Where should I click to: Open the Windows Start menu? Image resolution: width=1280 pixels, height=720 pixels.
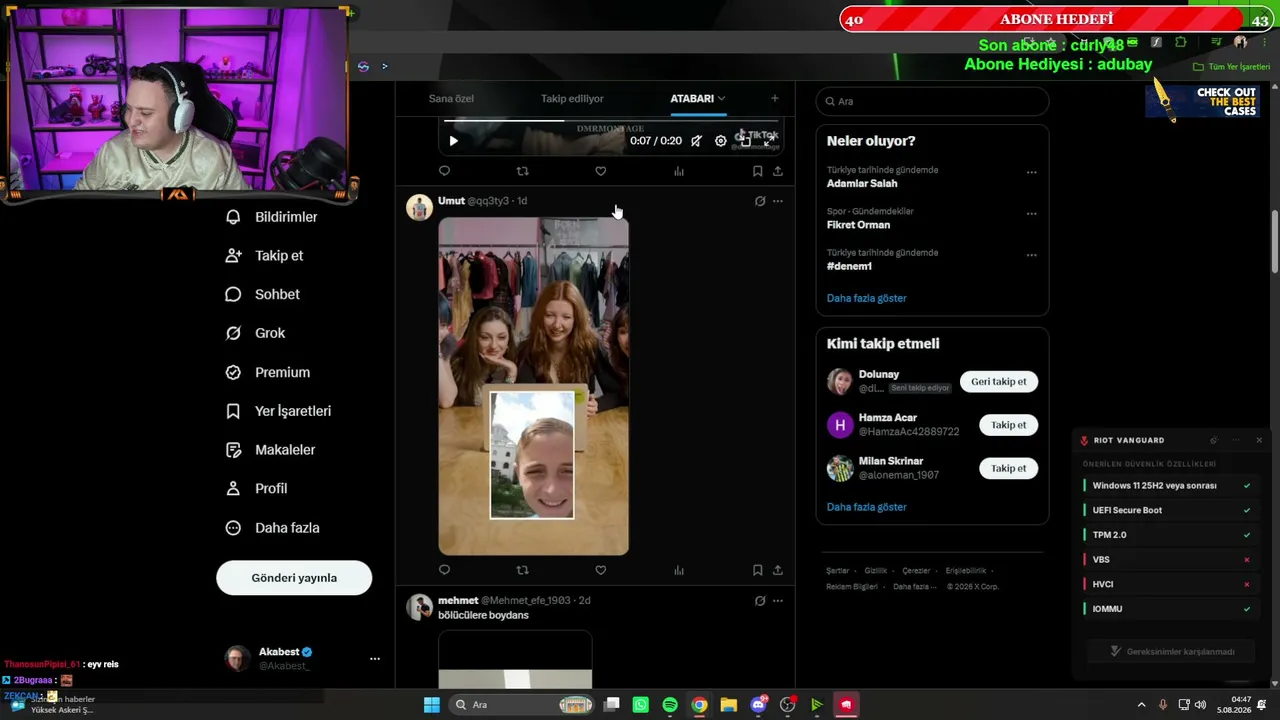[x=431, y=705]
